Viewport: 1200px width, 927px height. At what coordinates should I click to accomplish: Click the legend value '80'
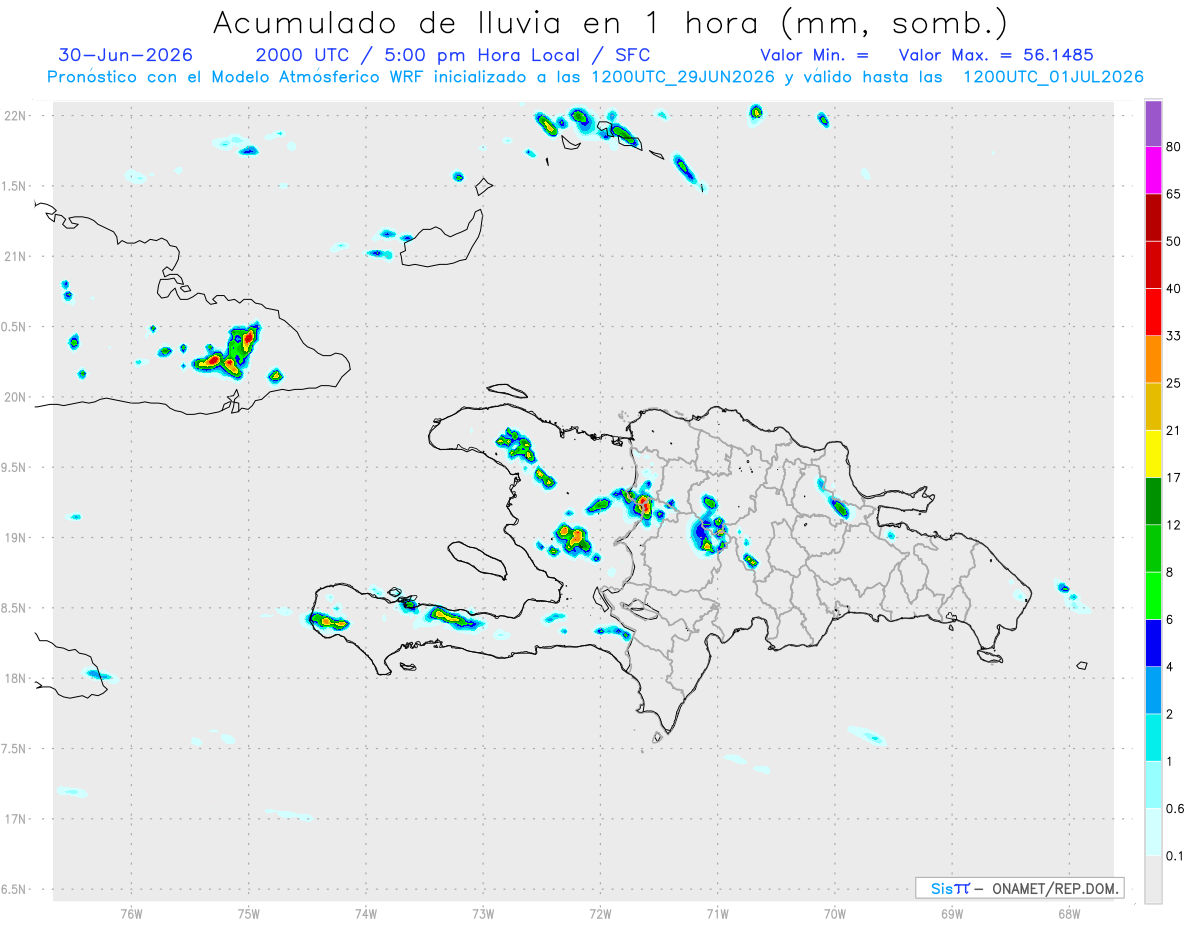point(1174,148)
